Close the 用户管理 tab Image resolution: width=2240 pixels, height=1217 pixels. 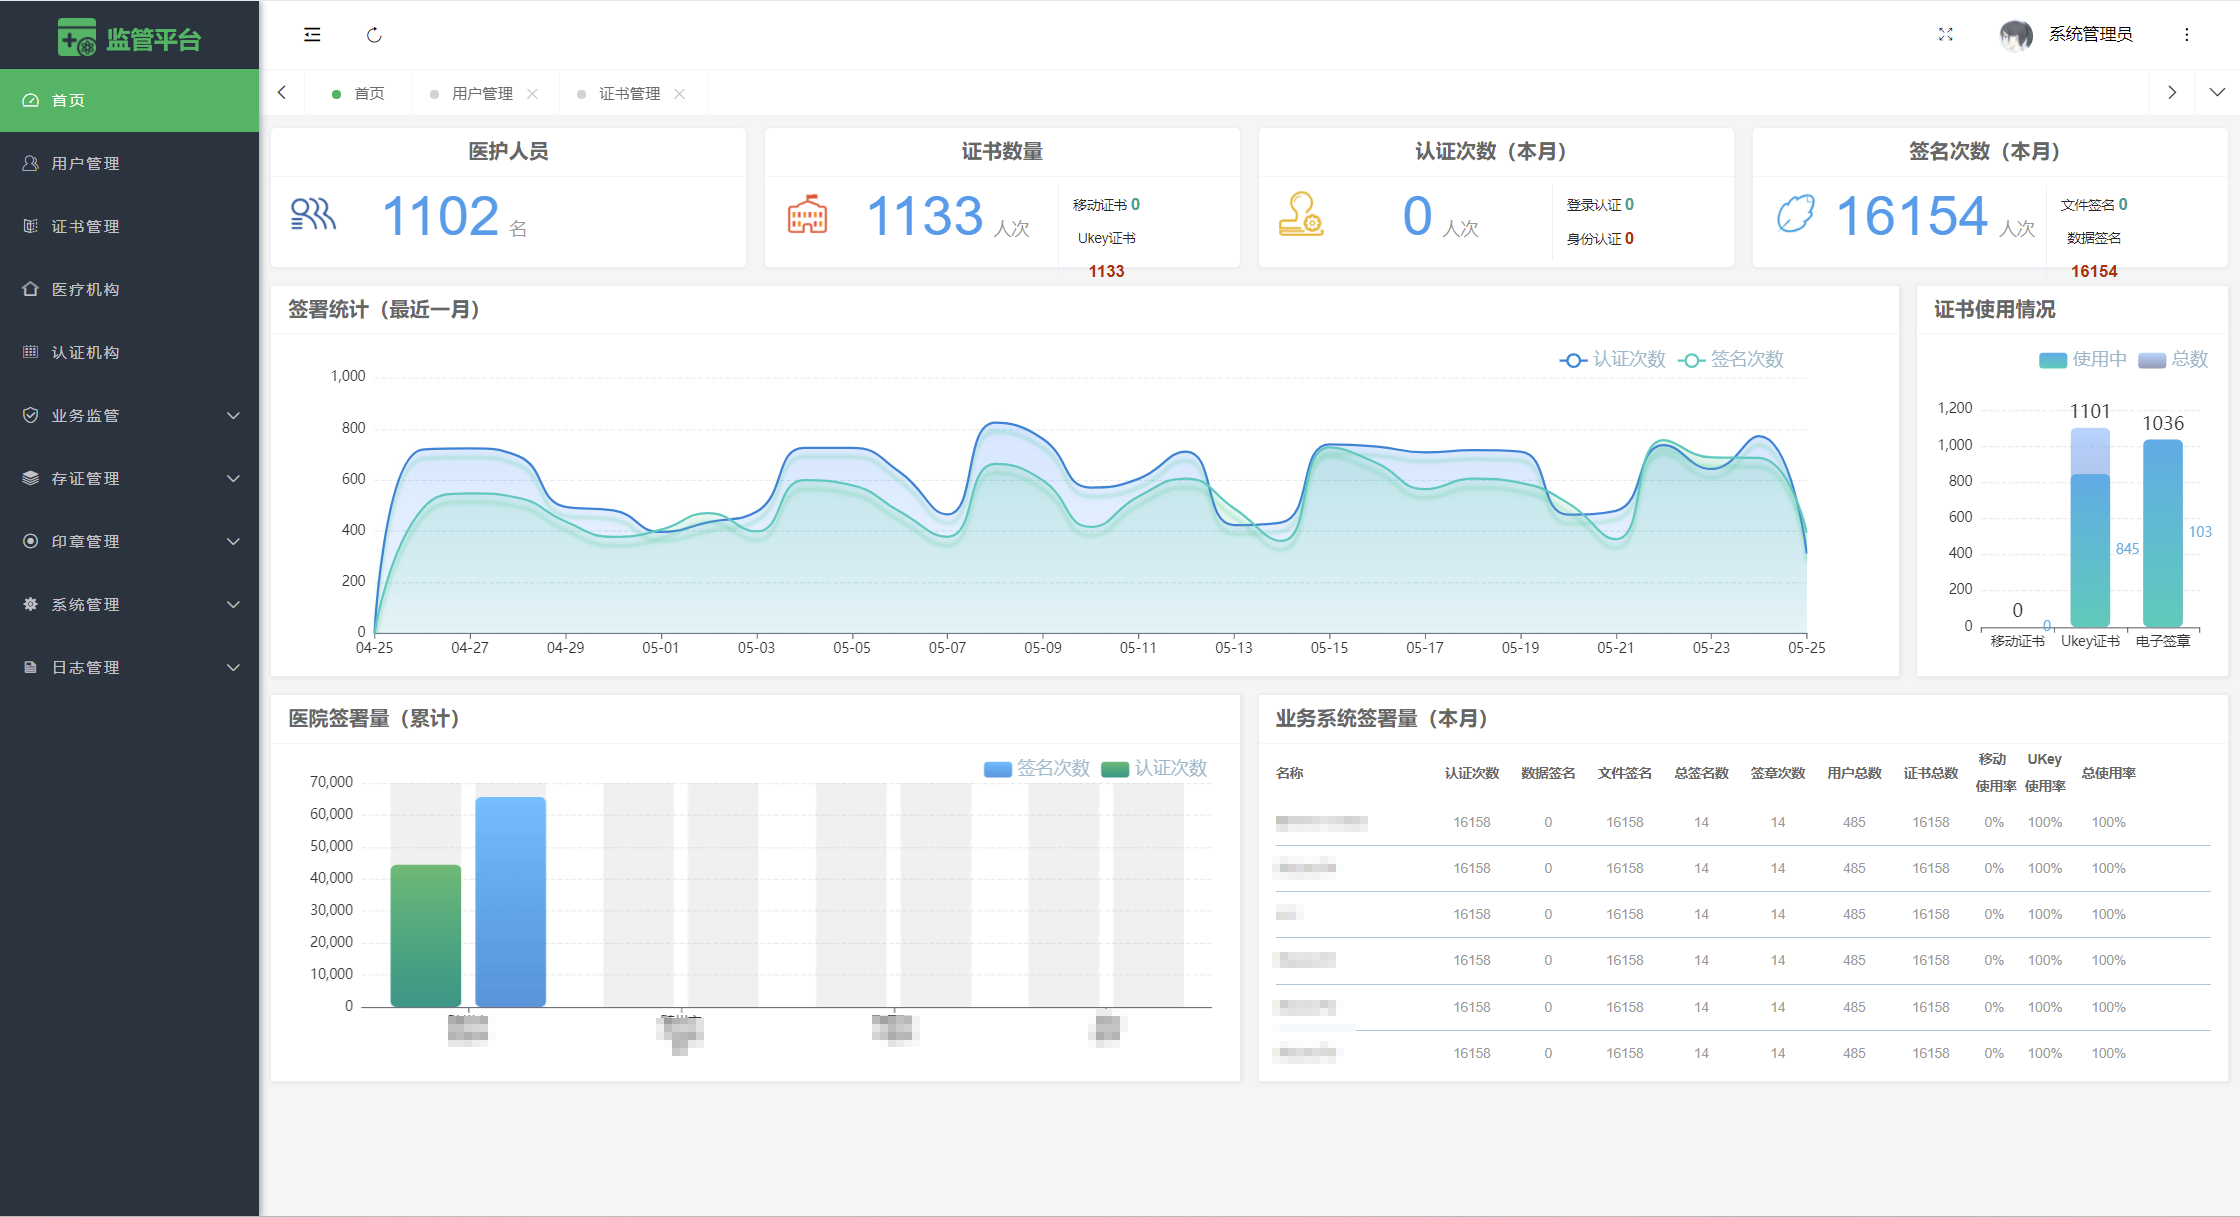(532, 94)
